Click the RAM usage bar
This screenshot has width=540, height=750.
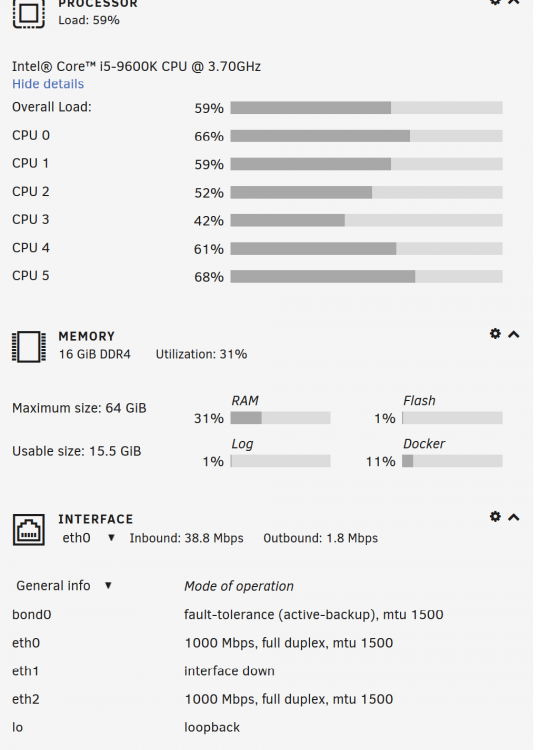[x=280, y=418]
